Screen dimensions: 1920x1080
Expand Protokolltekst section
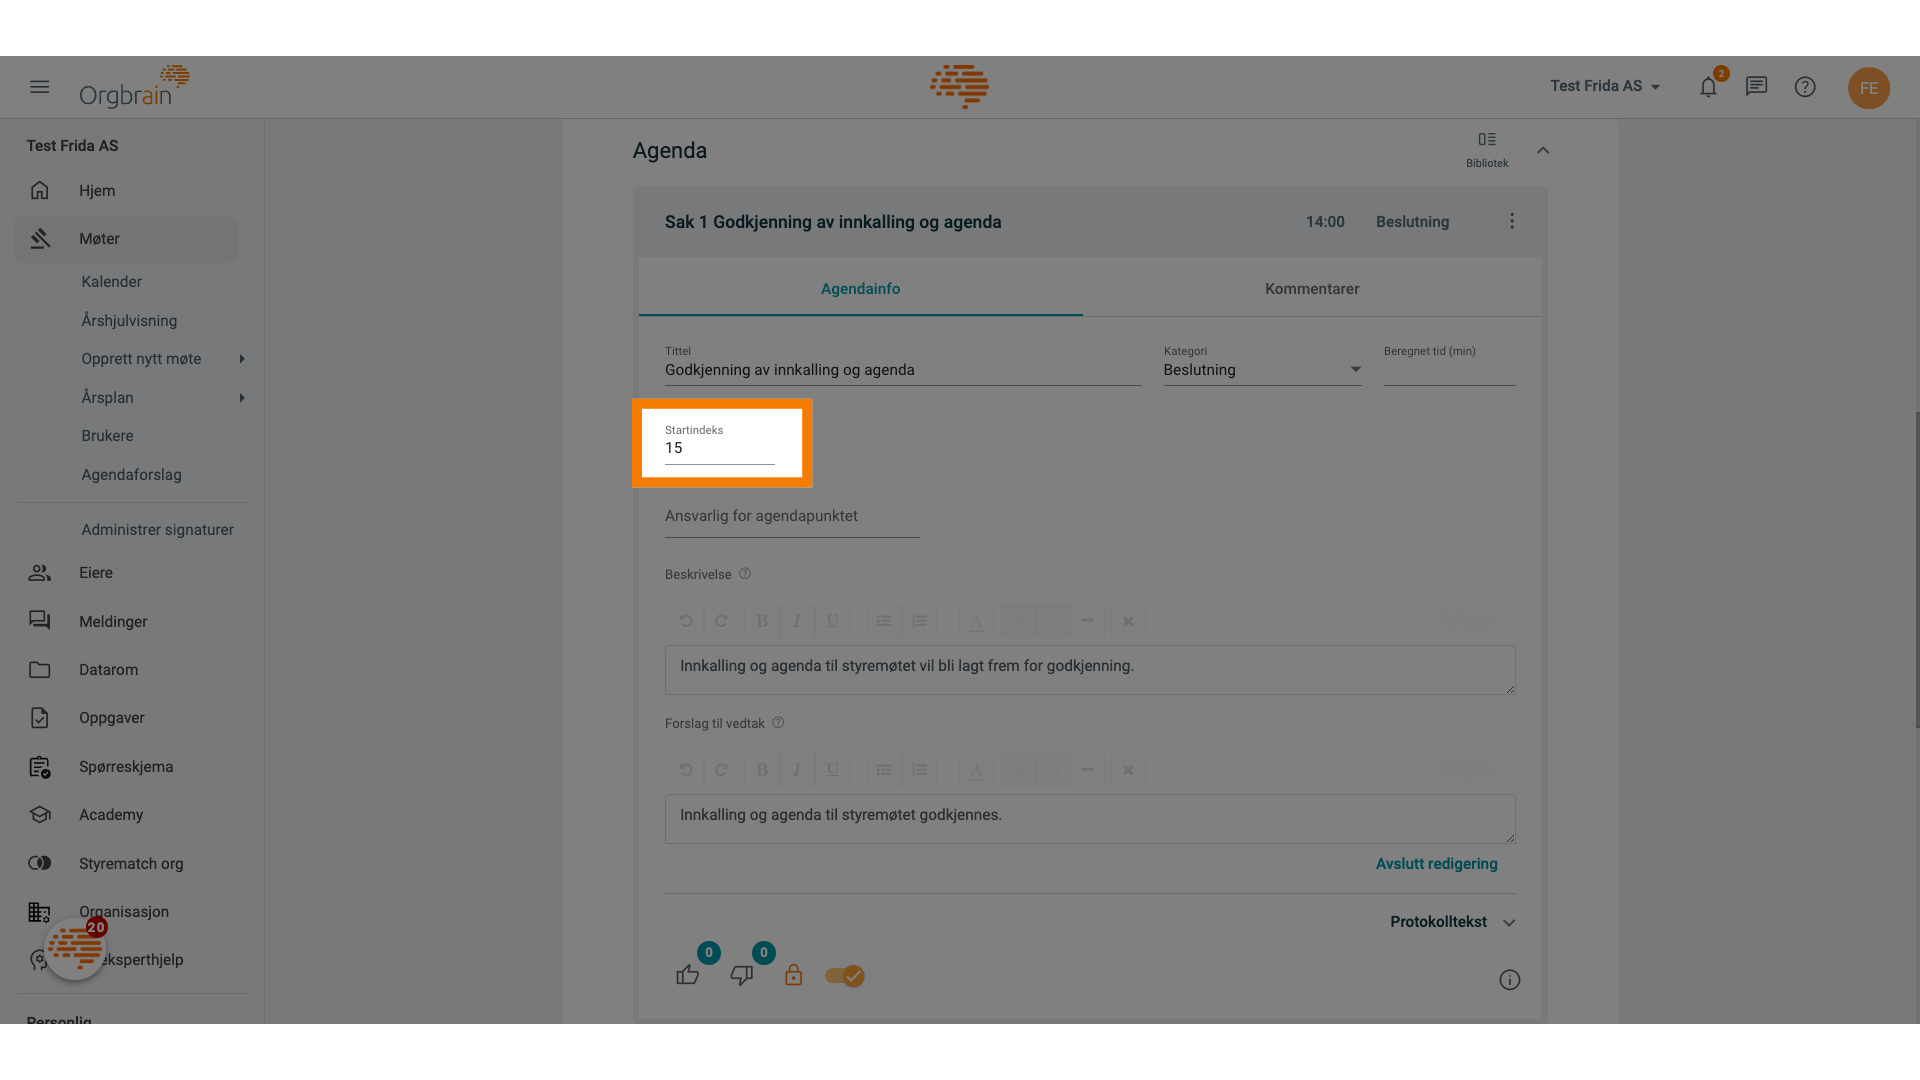click(1453, 922)
